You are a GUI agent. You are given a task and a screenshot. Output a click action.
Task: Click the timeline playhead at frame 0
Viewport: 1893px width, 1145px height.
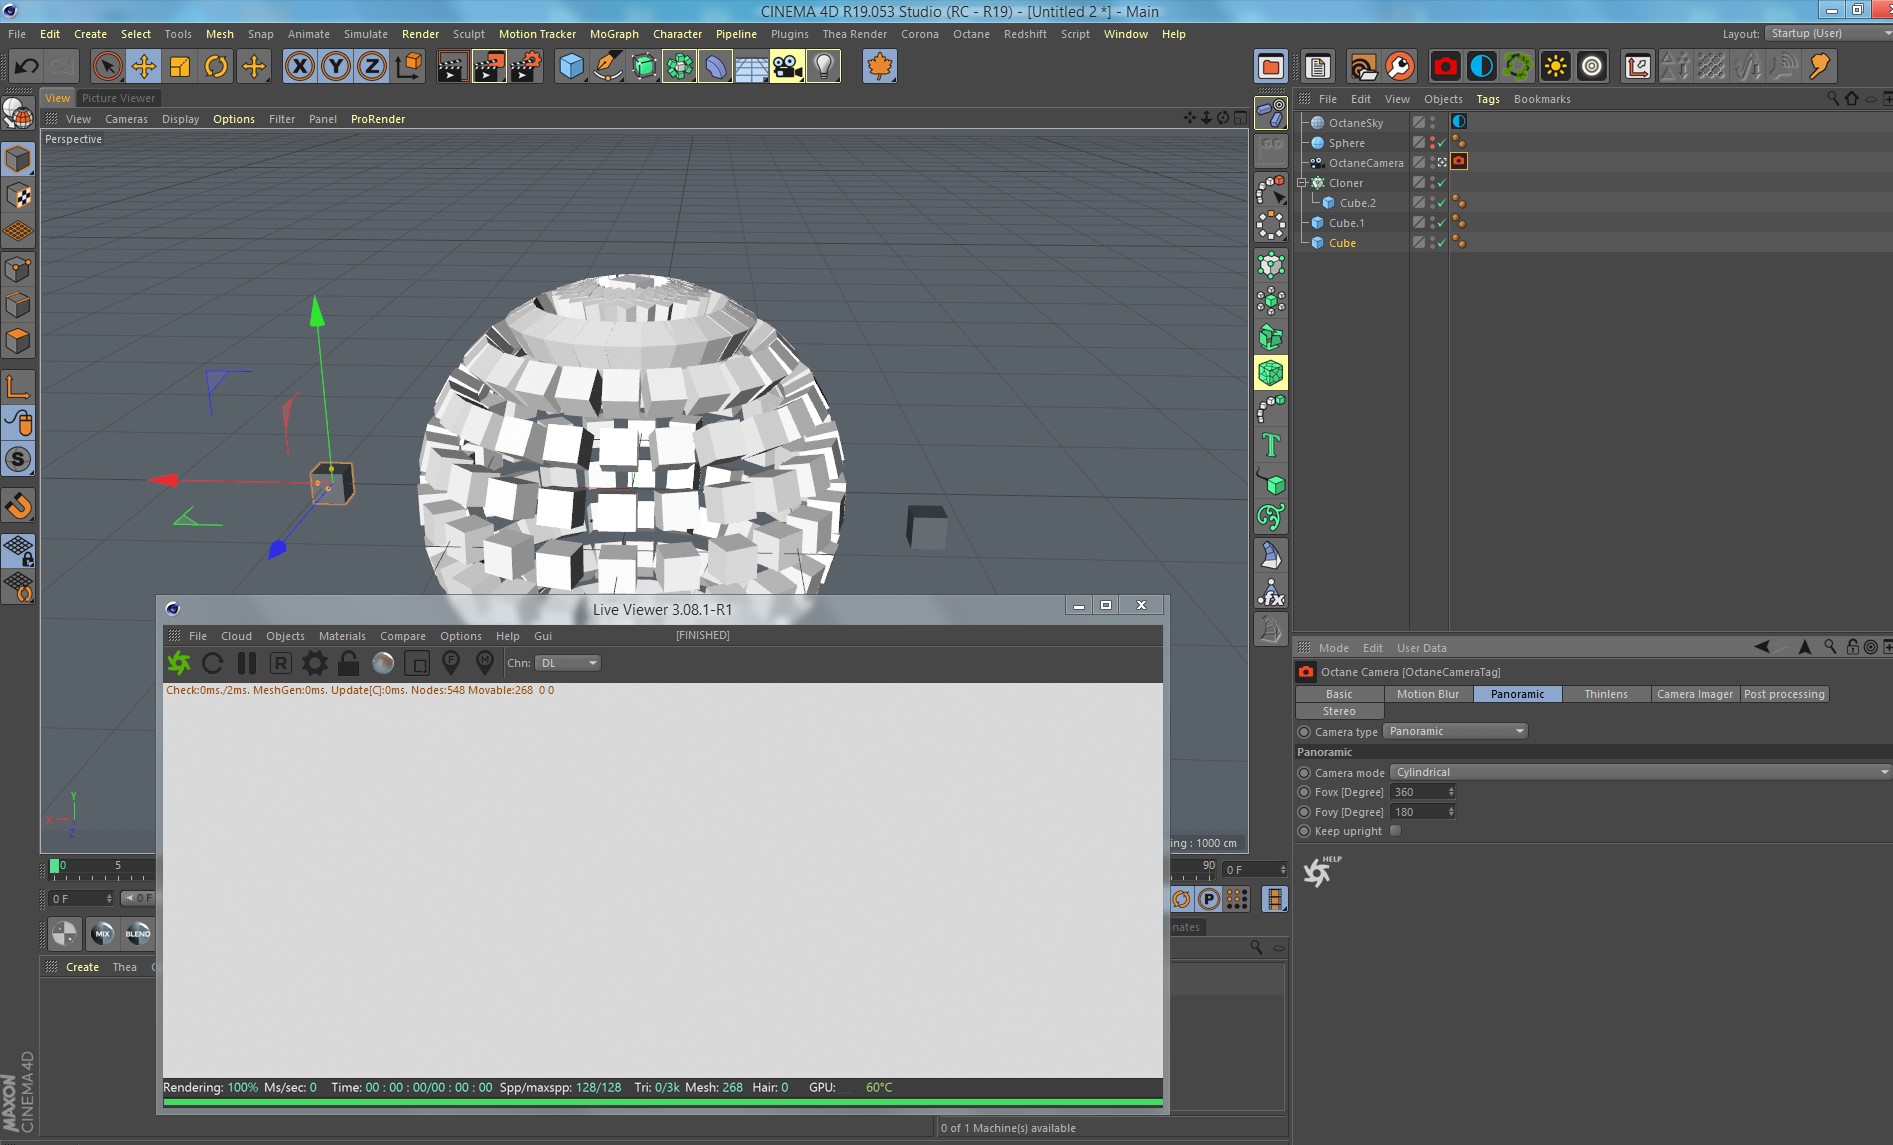pyautogui.click(x=54, y=866)
